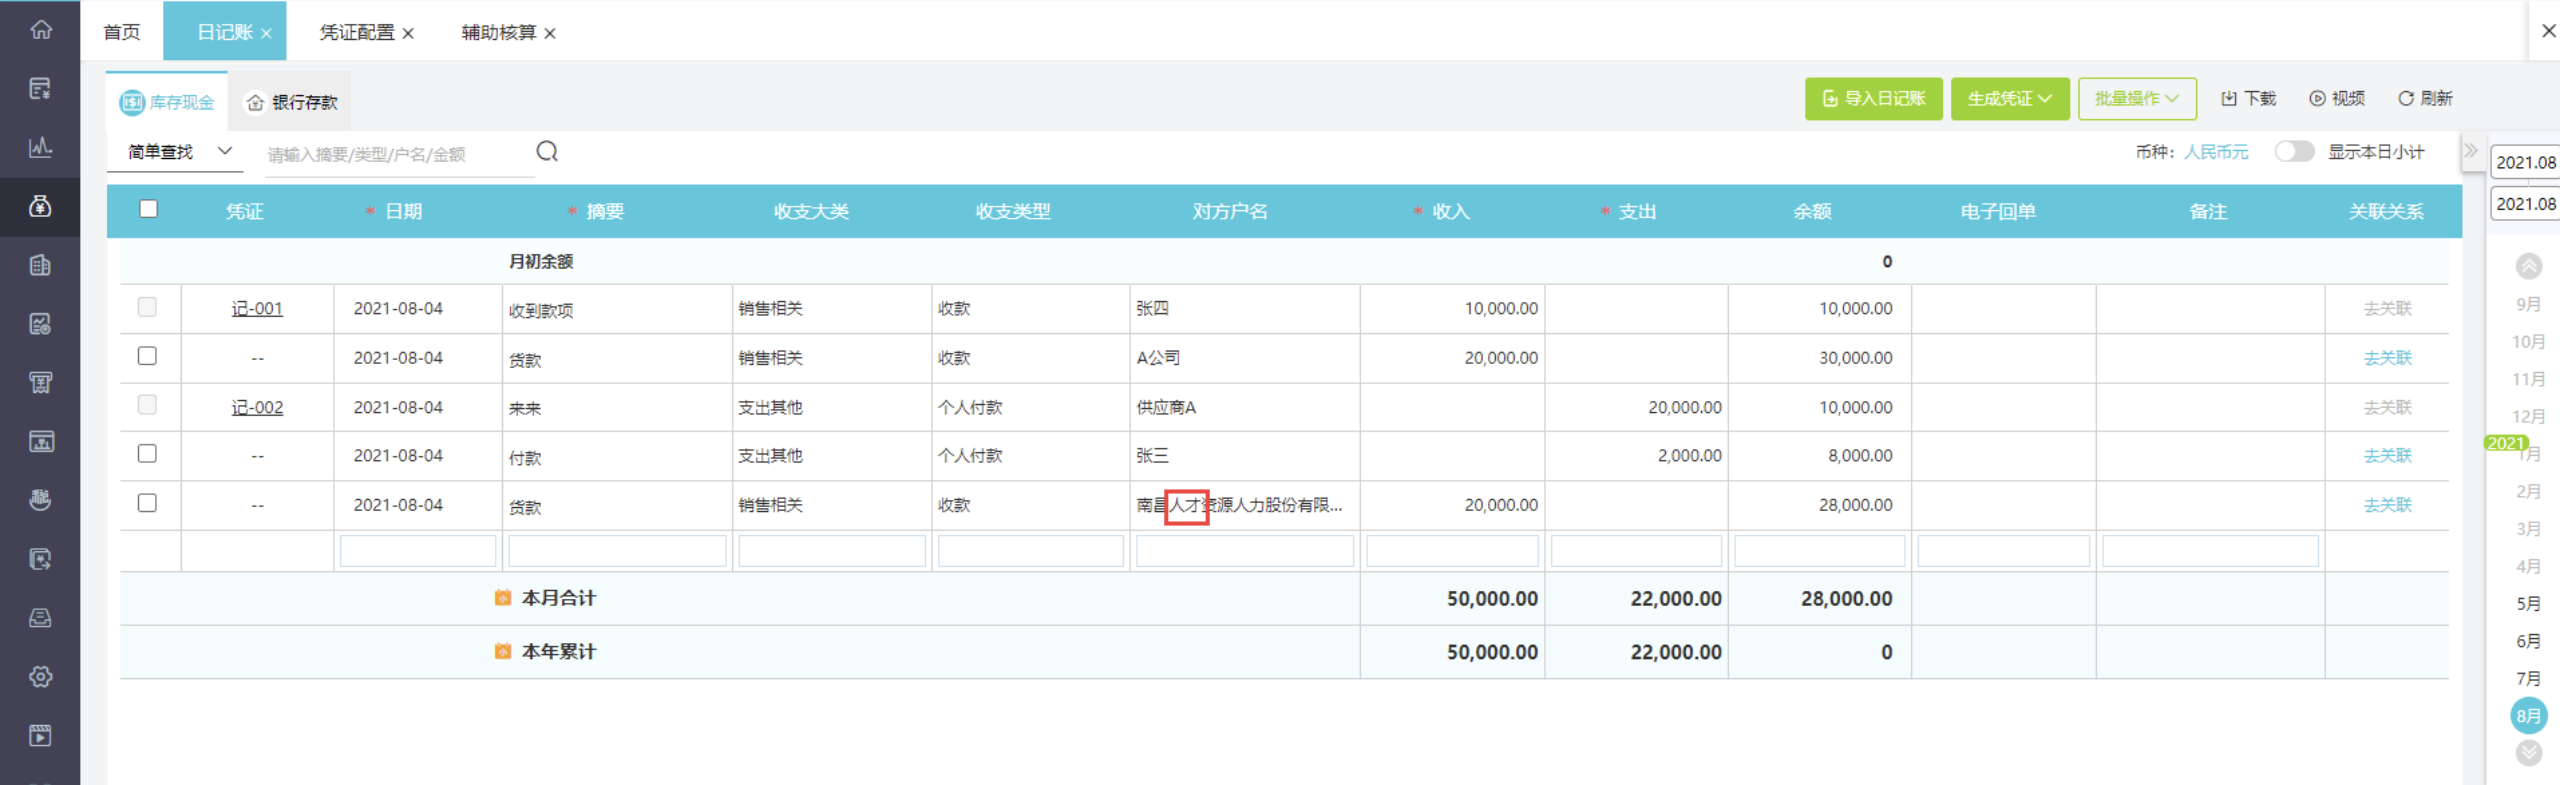Click 去关联 link in 南昌人才资源 row
This screenshot has width=2560, height=785.
(x=2387, y=505)
